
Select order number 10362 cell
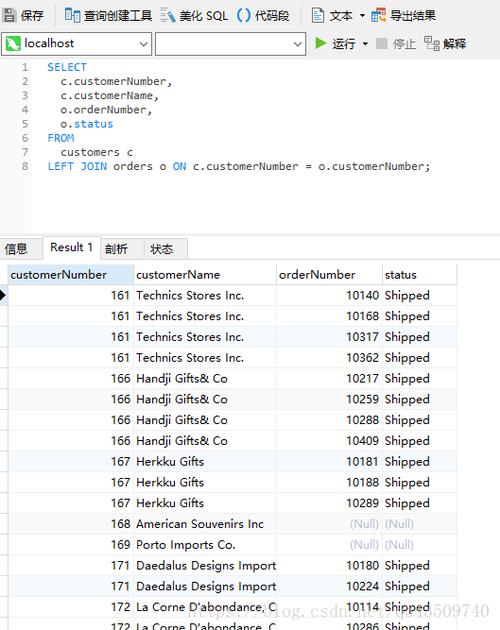(x=329, y=358)
